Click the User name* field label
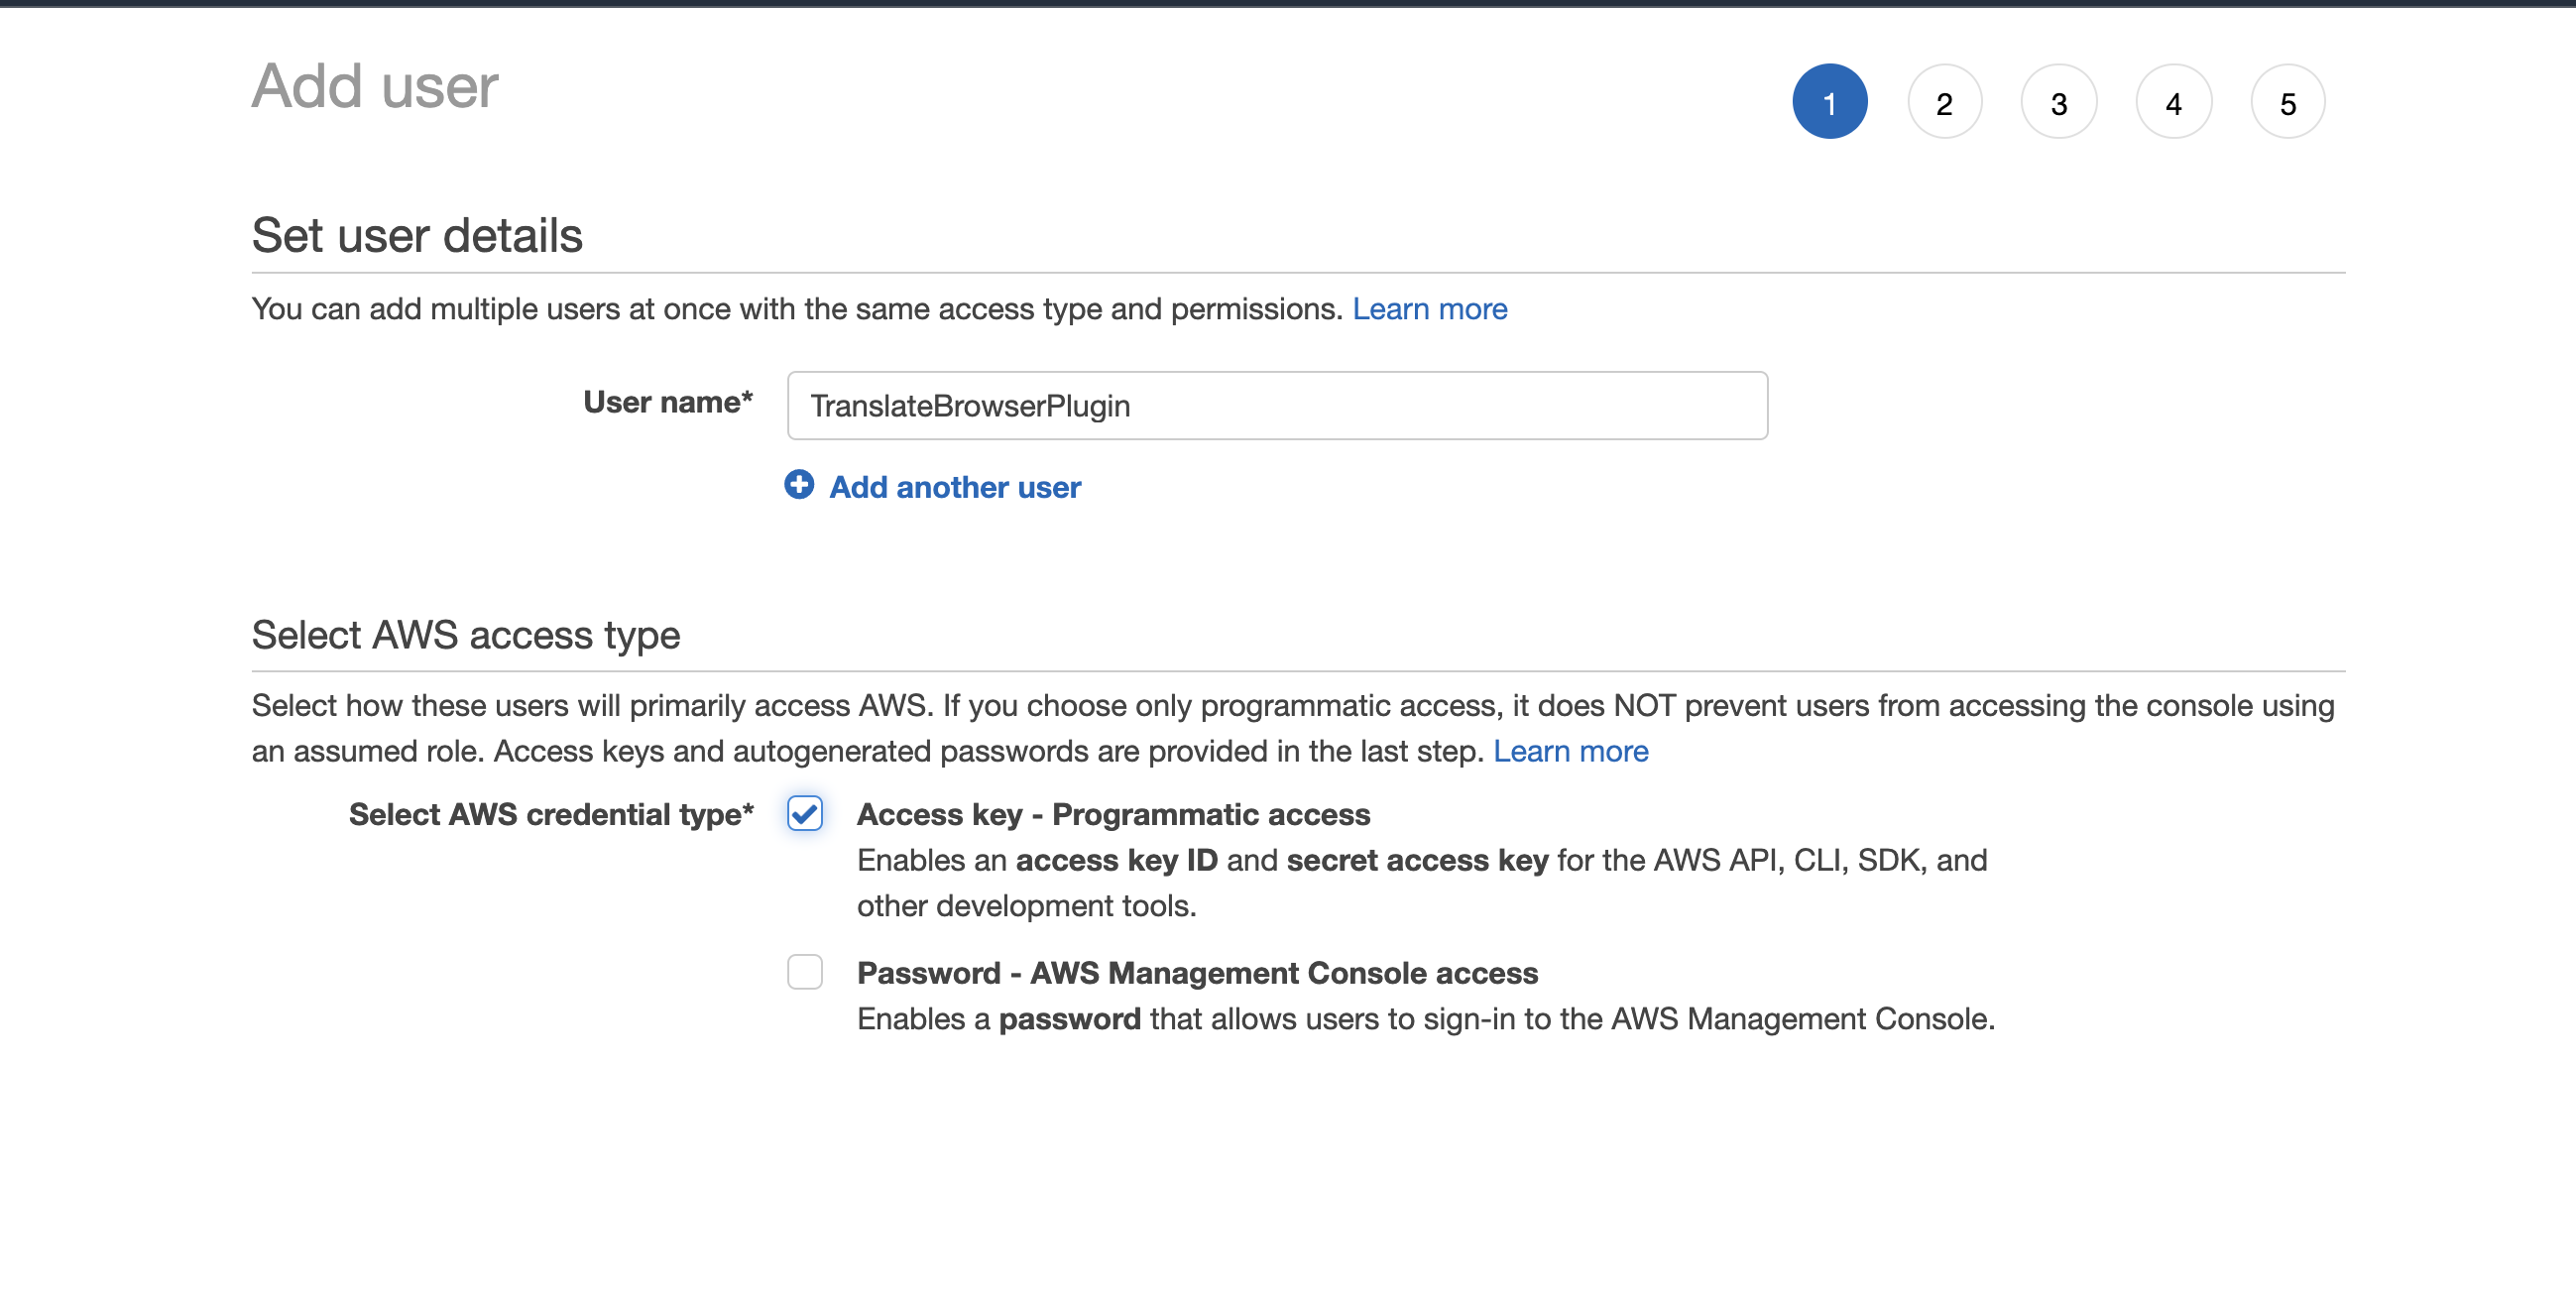This screenshot has height=1305, width=2576. (x=667, y=402)
